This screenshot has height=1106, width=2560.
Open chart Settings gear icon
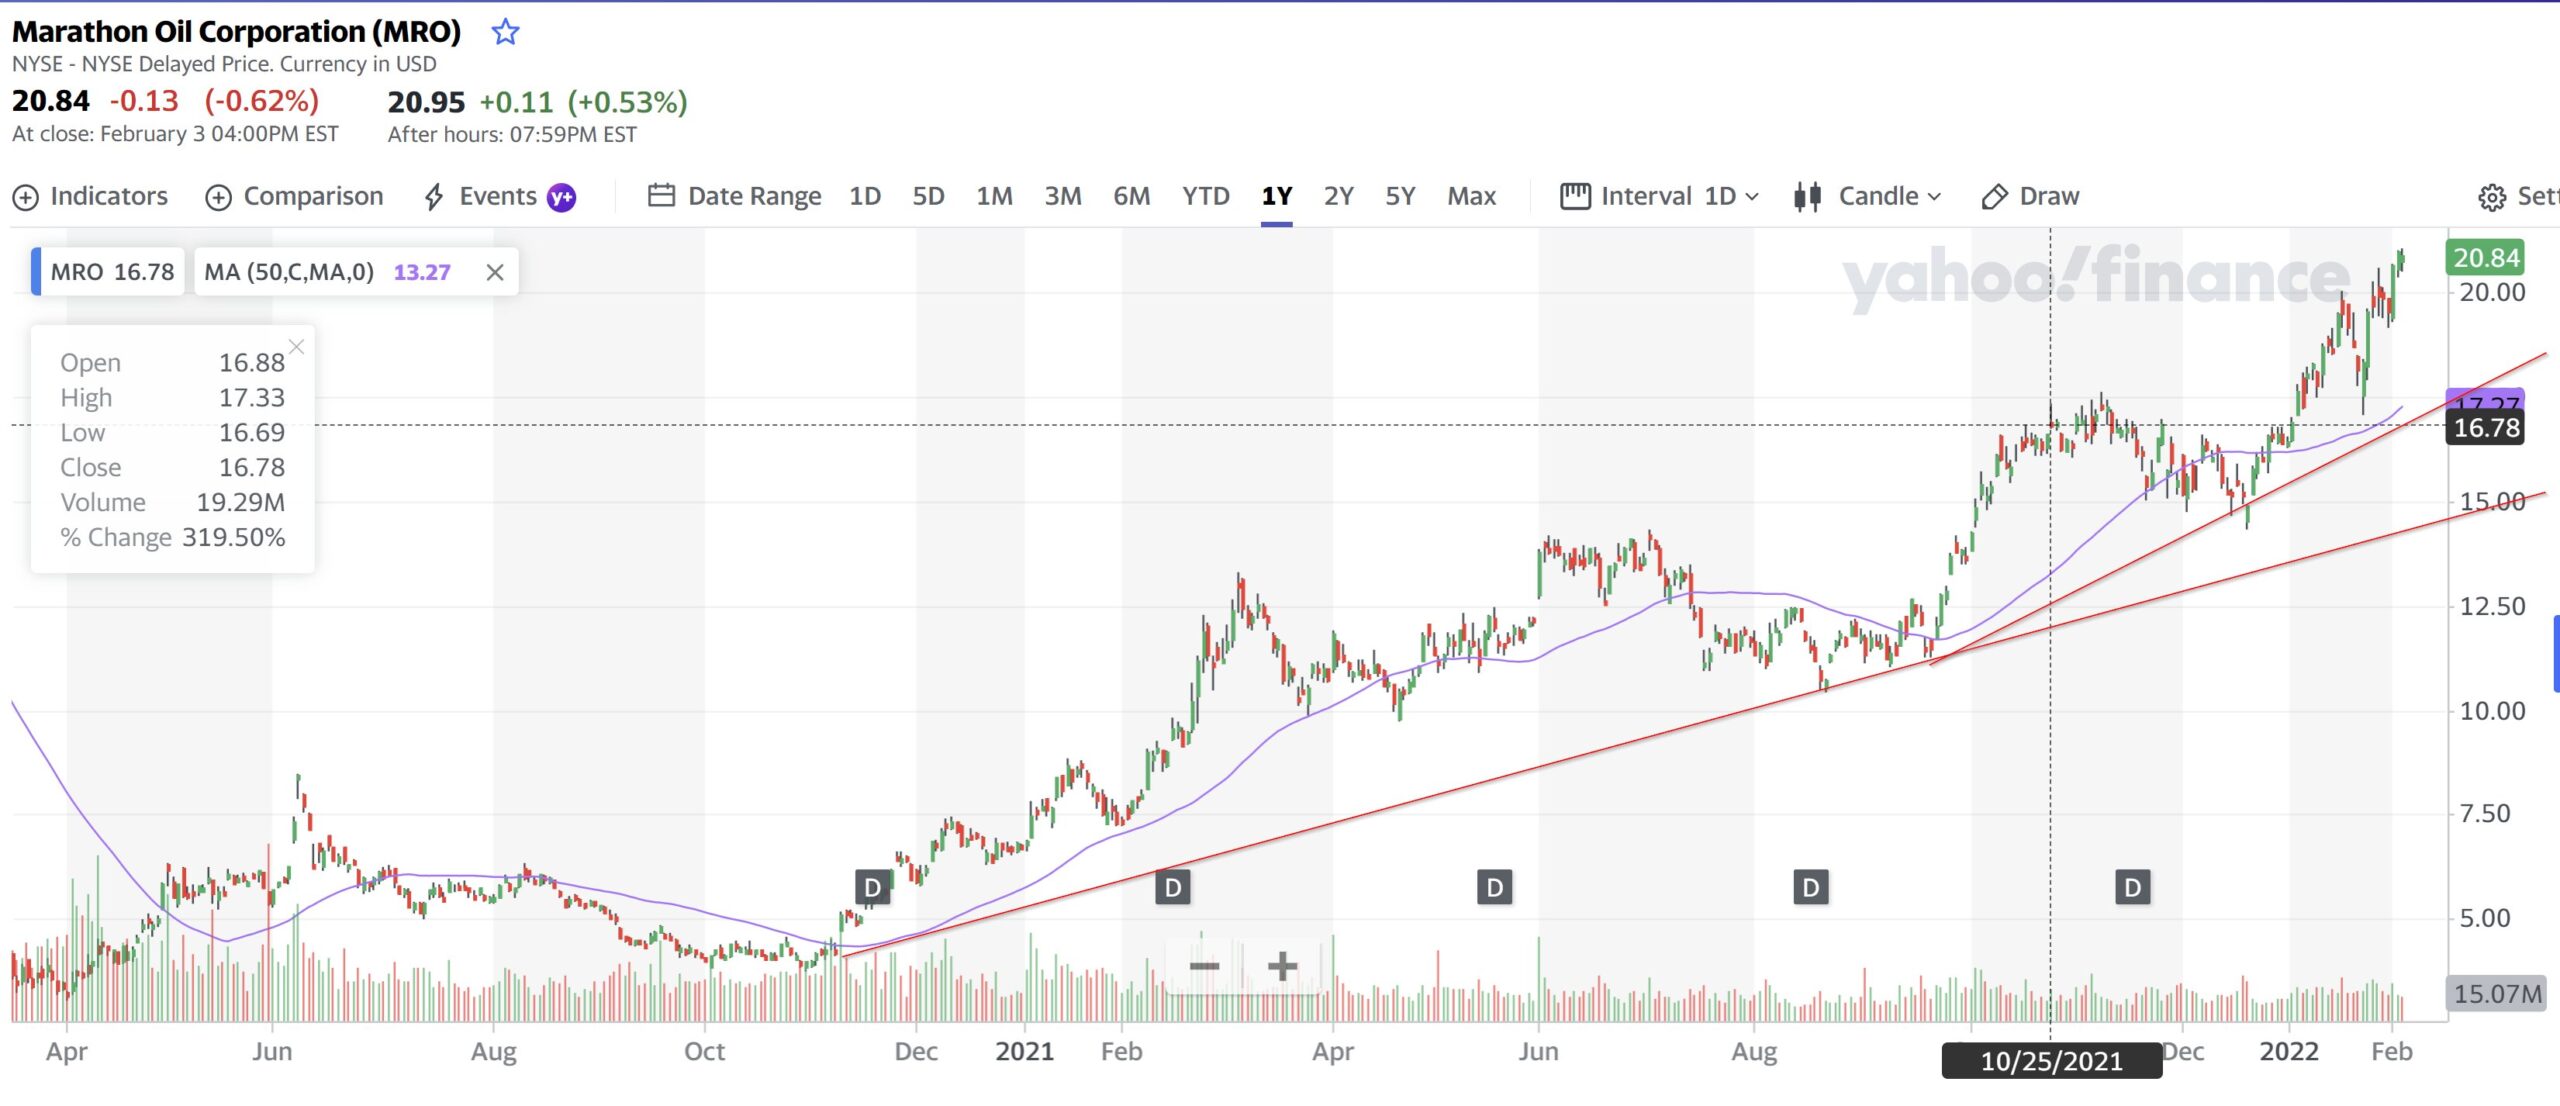[2492, 198]
